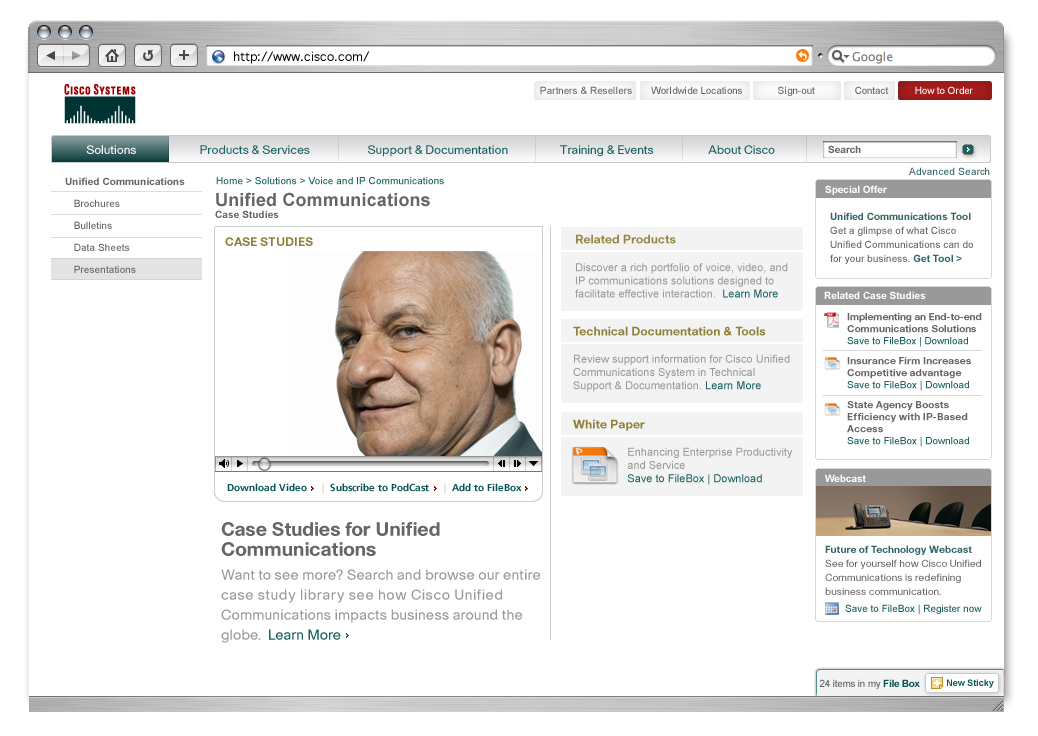The image size is (1038, 736).
Task: Click the site Search input field
Action: tap(889, 150)
